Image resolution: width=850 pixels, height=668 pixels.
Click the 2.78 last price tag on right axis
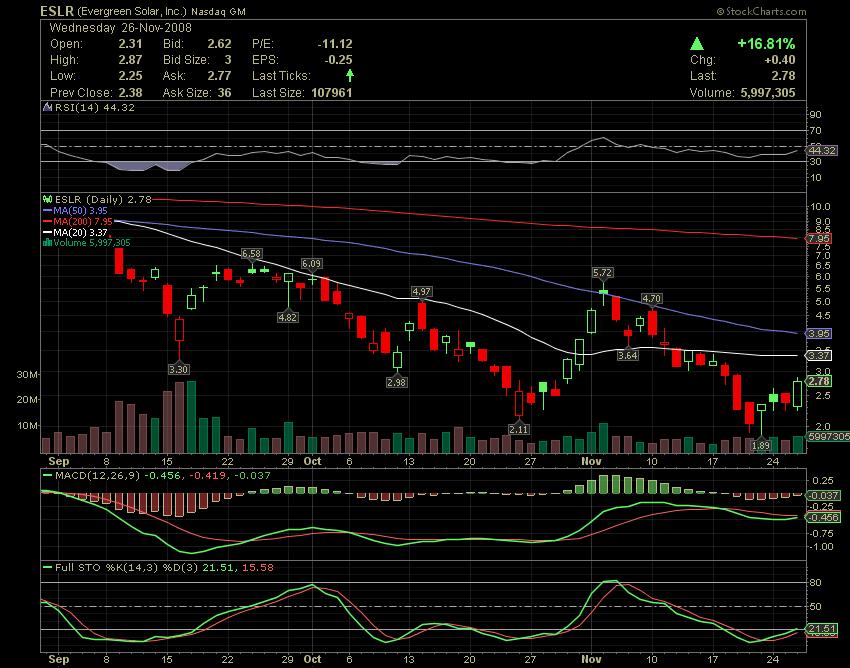pos(819,381)
